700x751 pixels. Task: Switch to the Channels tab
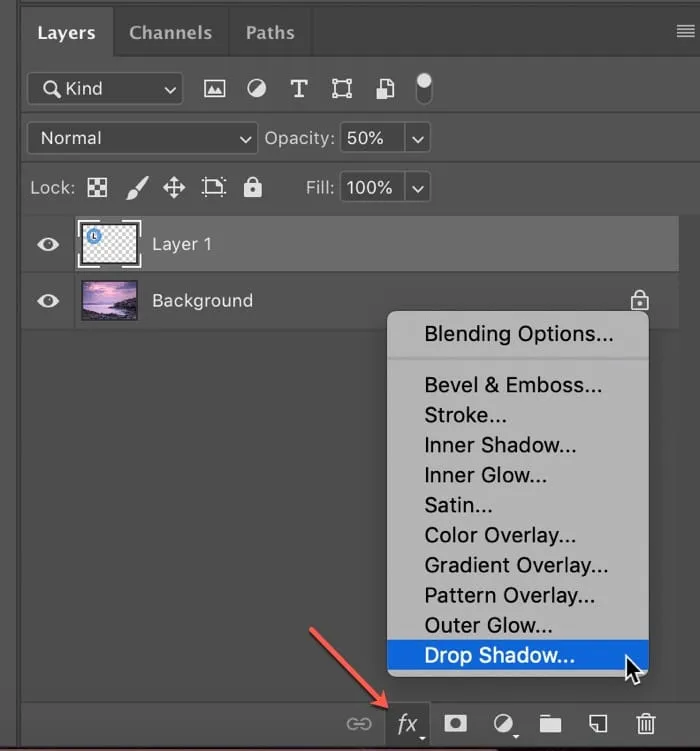tap(171, 33)
